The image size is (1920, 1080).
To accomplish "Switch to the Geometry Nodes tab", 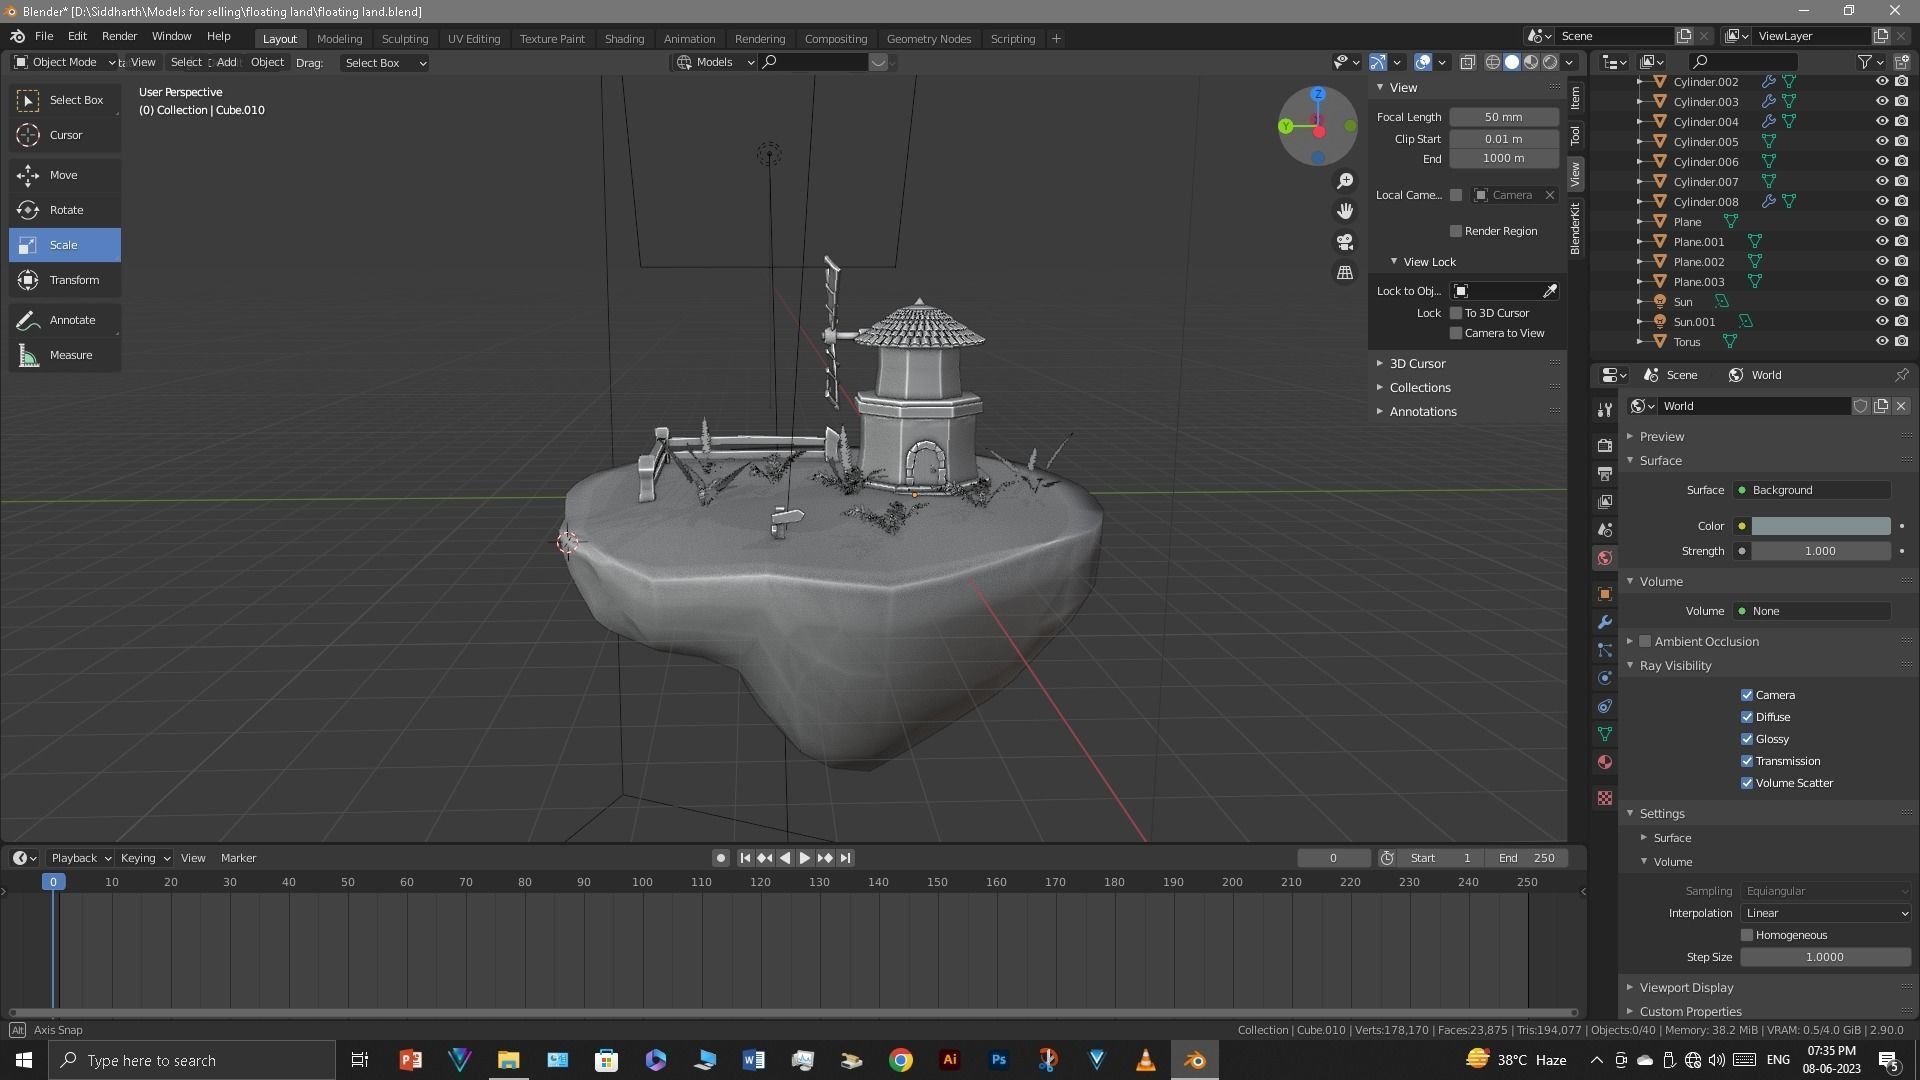I will 928,39.
